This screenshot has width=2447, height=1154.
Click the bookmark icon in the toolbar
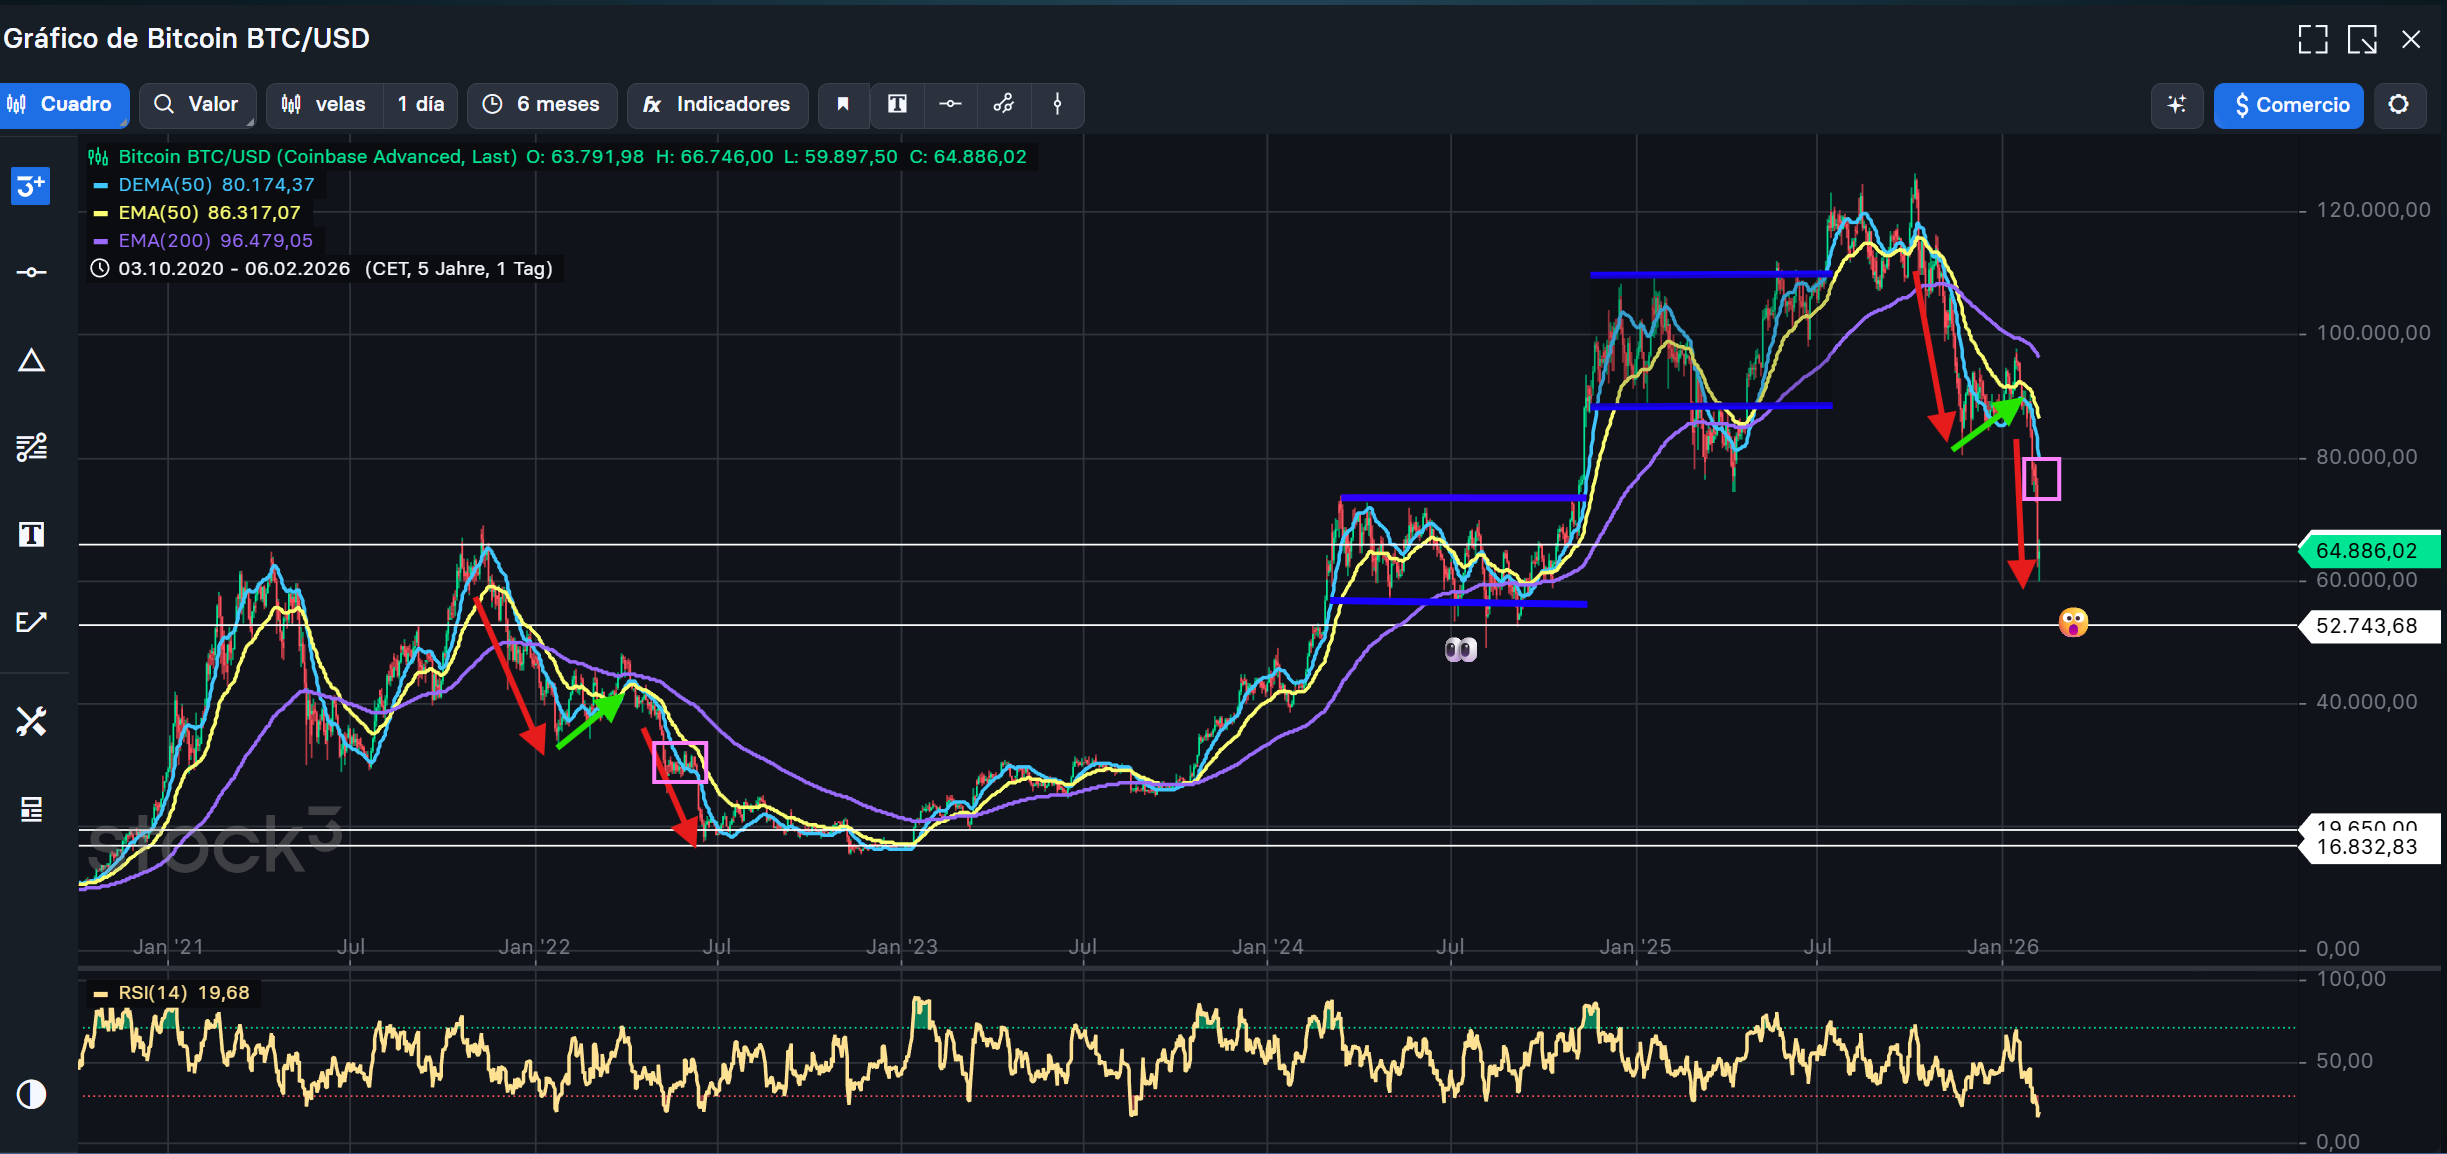coord(843,105)
